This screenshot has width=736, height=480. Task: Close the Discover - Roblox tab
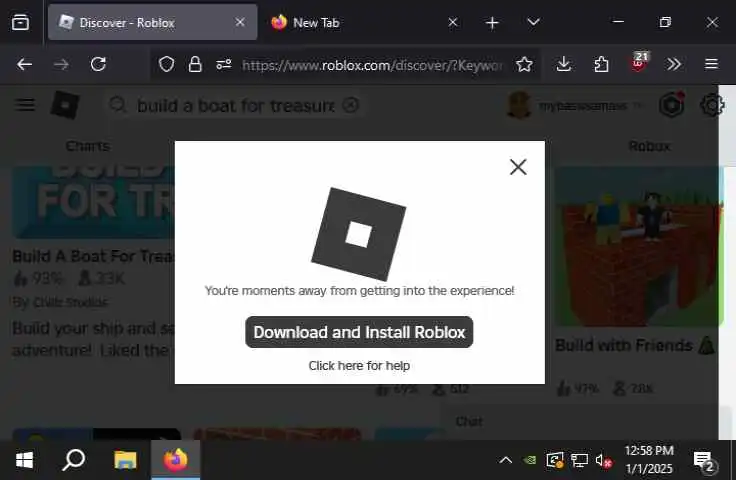tap(240, 22)
